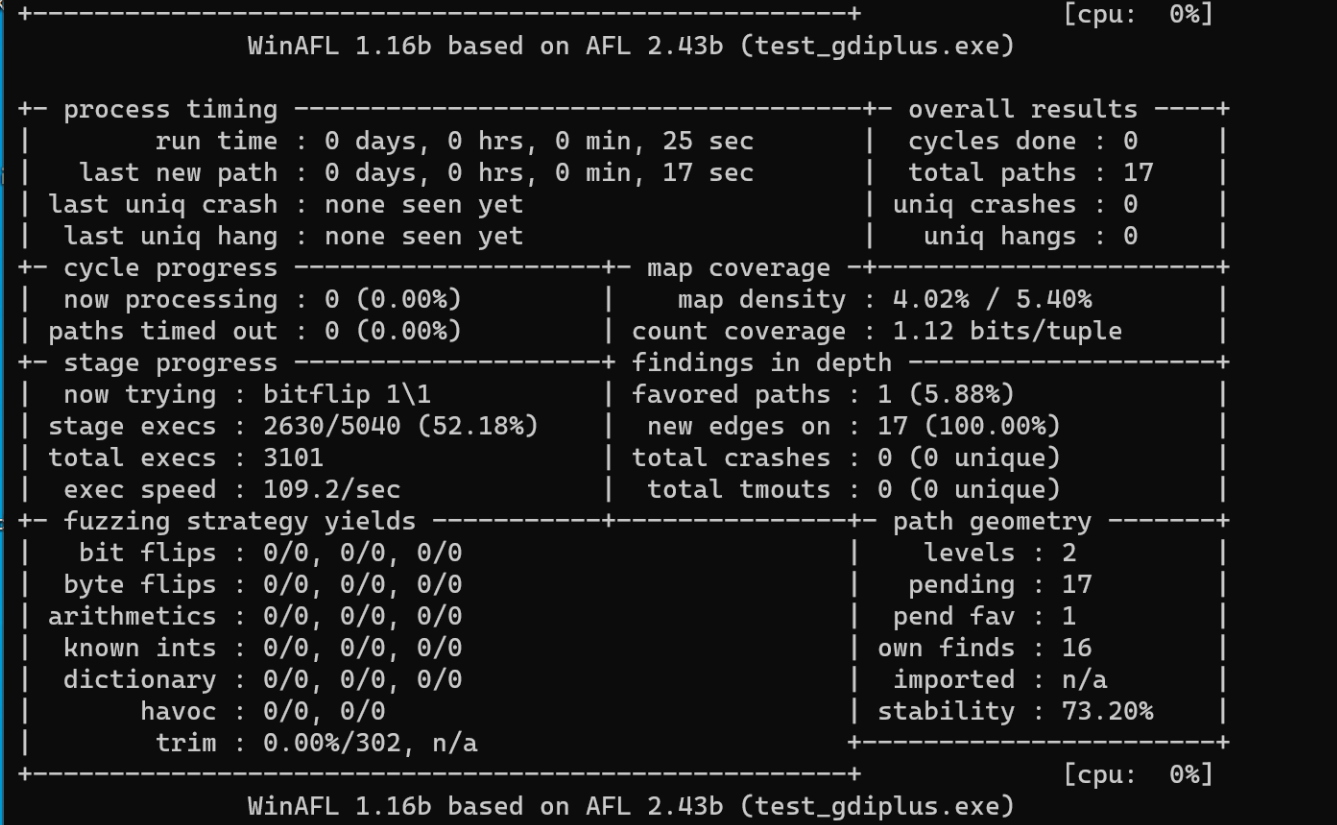The width and height of the screenshot is (1337, 825).
Task: Click the total paths count 17
Action: [x=1137, y=173]
